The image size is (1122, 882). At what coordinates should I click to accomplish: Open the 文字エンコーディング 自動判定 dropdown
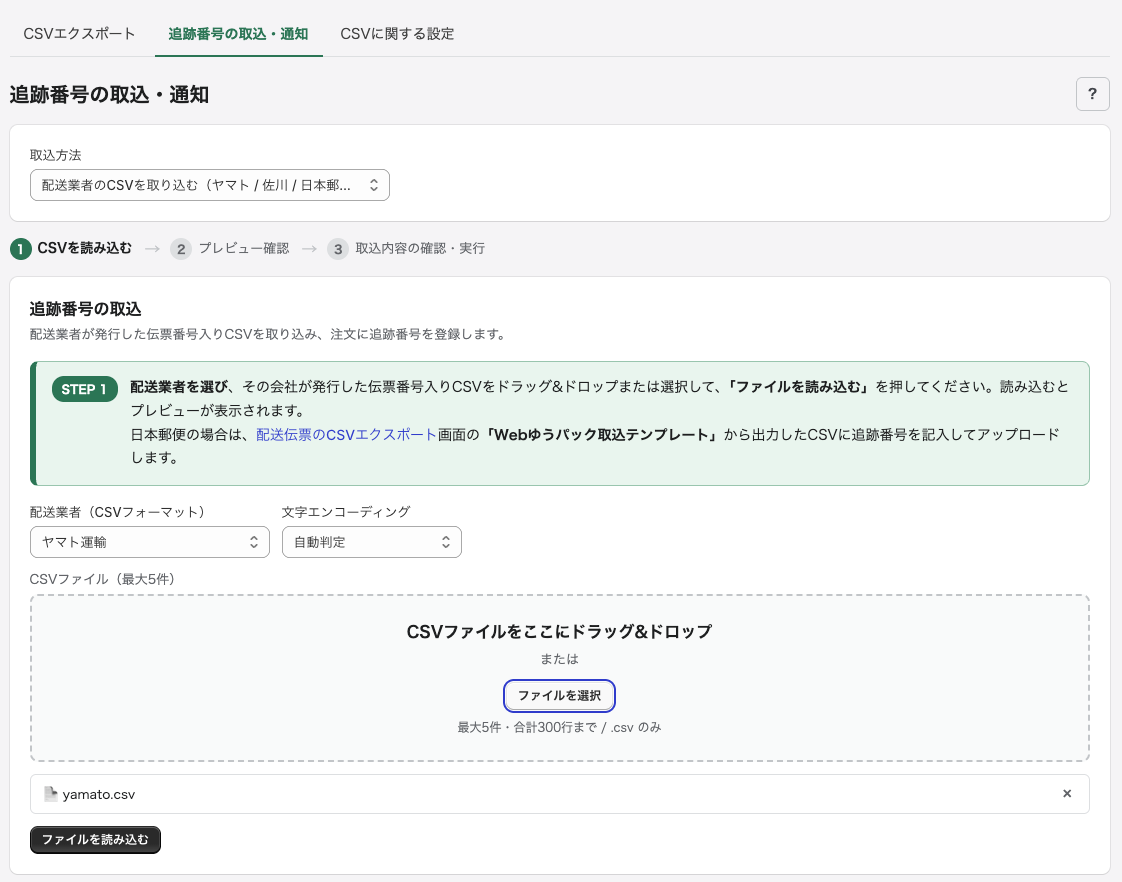pos(371,542)
